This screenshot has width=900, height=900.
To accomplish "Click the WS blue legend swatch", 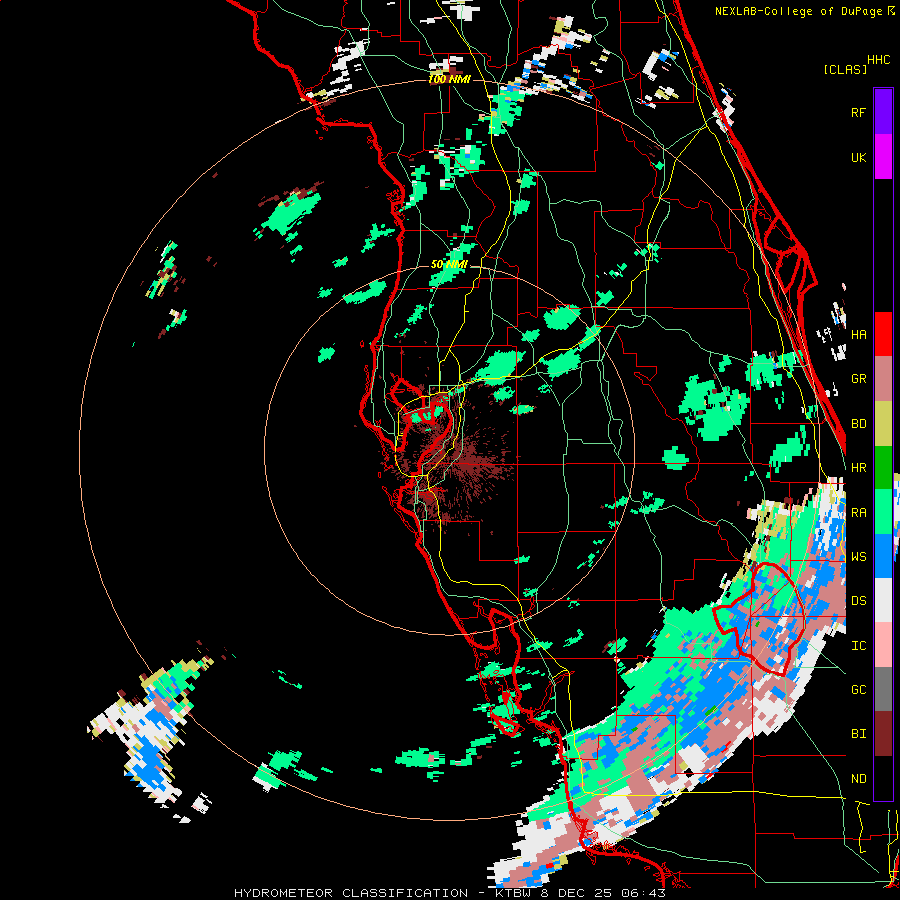I will pos(883,556).
